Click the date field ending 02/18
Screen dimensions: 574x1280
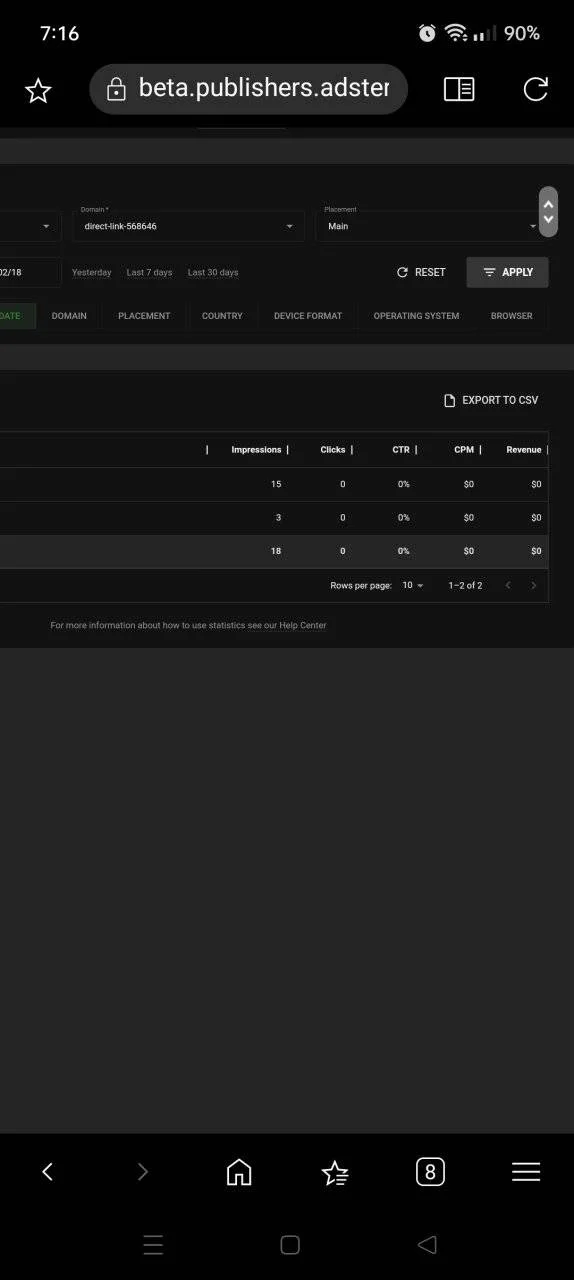(x=30, y=272)
